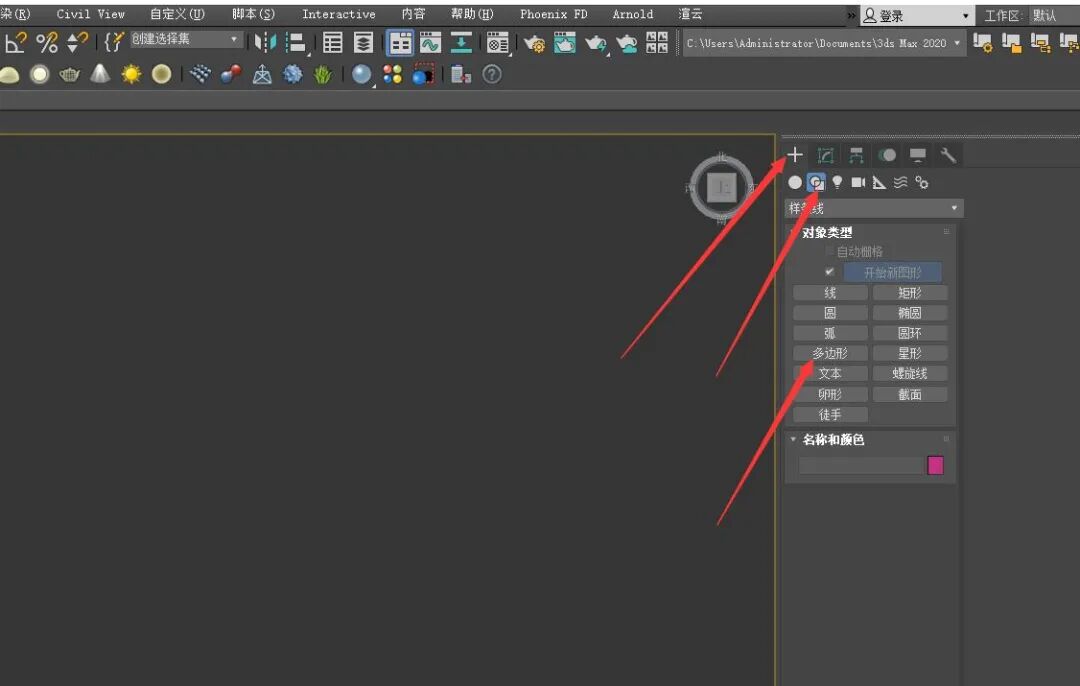This screenshot has width=1080, height=686.
Task: Select the Shapes category icon
Action: (816, 183)
